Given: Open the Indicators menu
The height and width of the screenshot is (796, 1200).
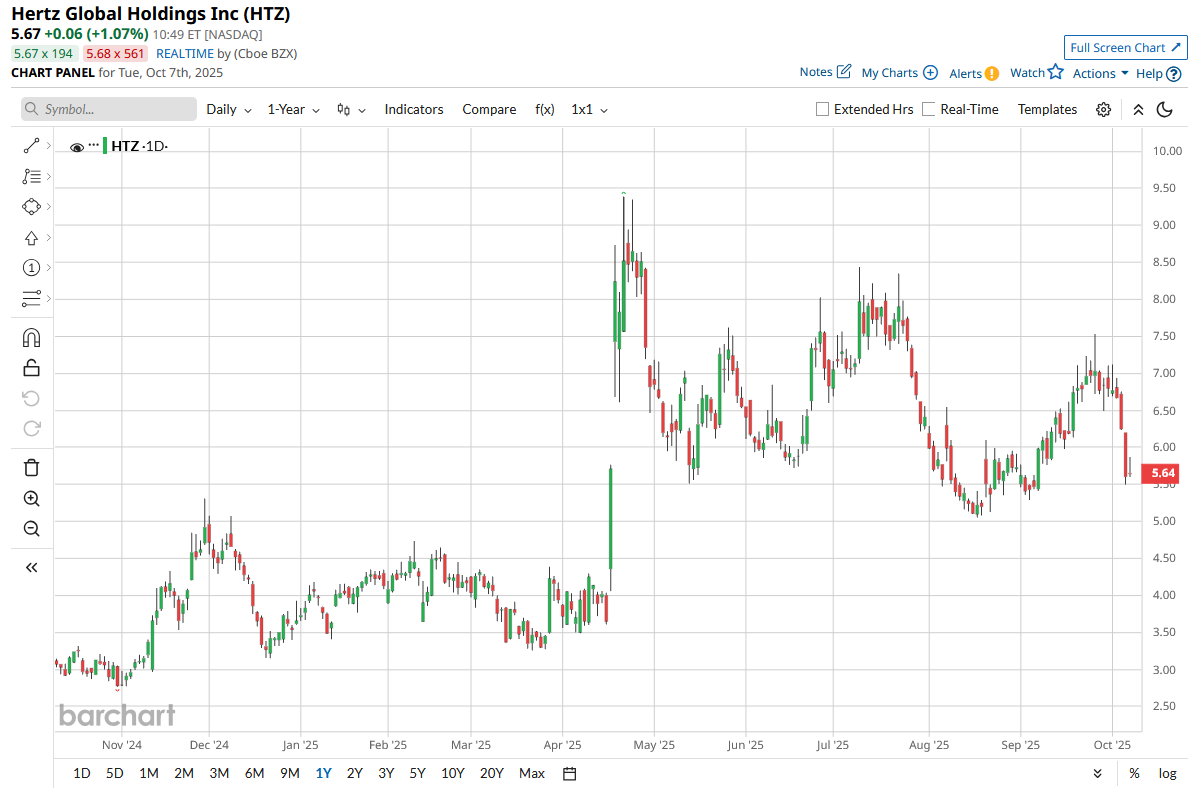Looking at the screenshot, I should [x=413, y=110].
